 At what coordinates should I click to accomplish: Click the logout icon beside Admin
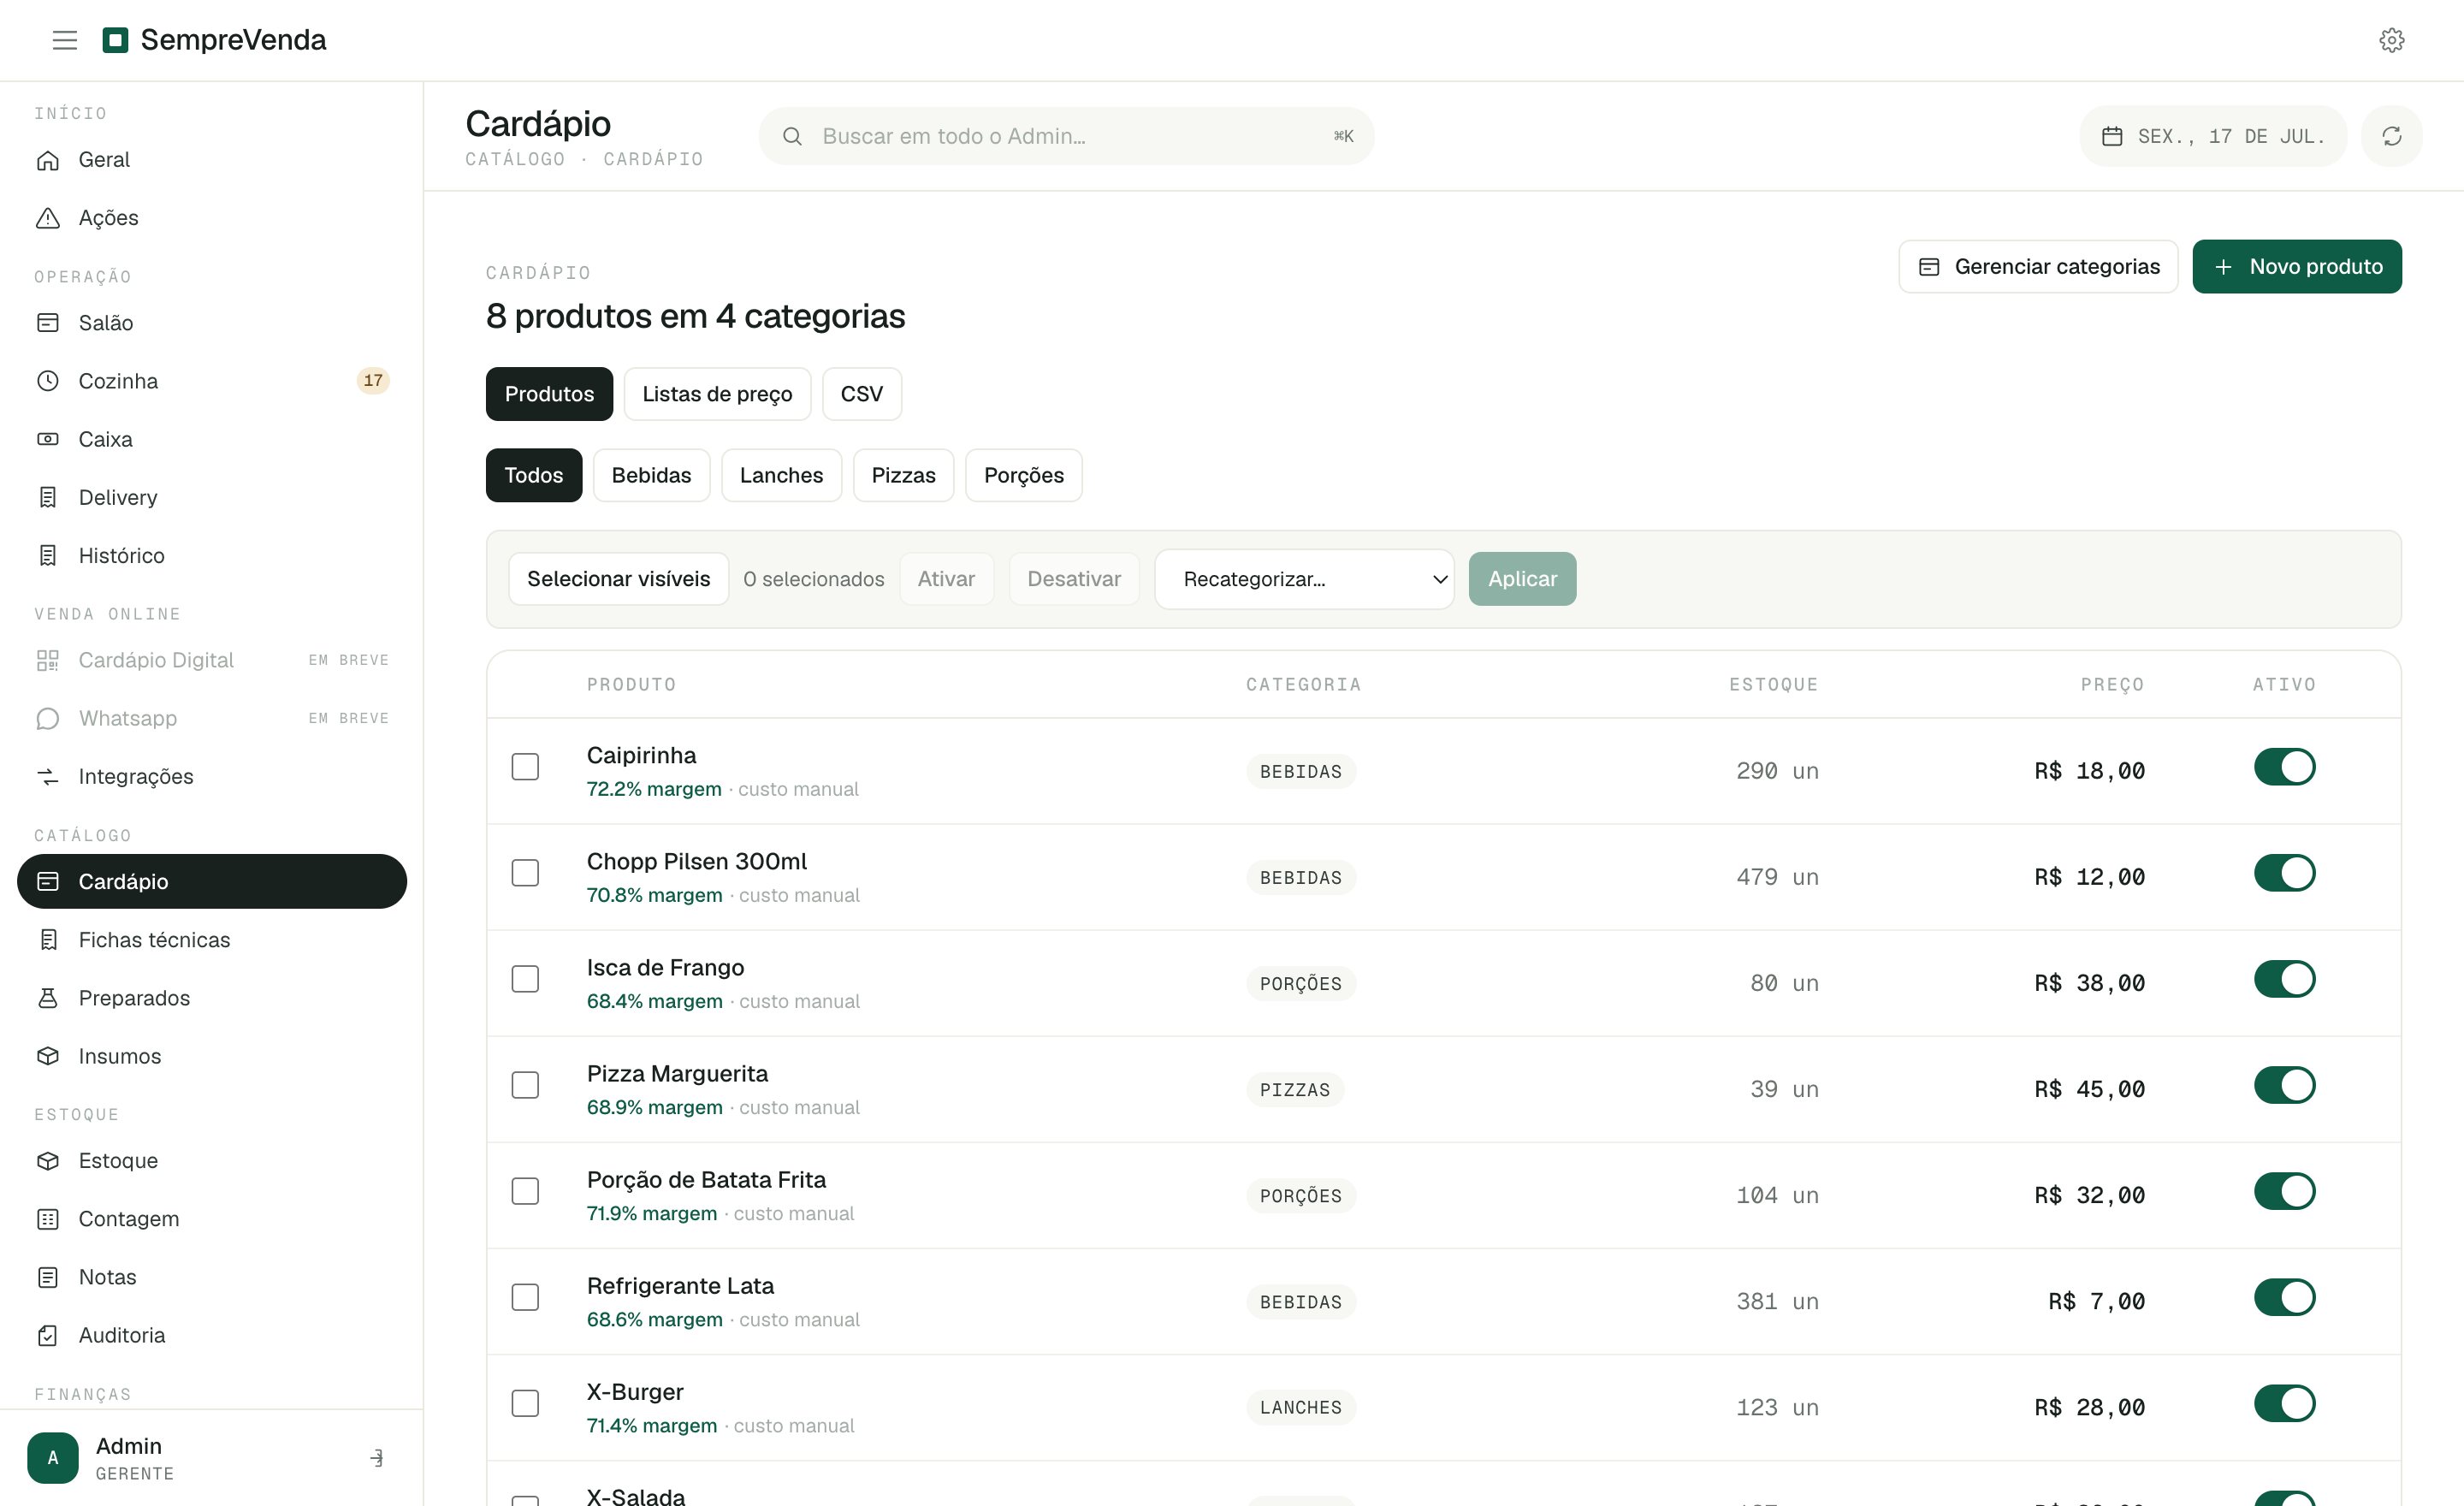[x=377, y=1457]
